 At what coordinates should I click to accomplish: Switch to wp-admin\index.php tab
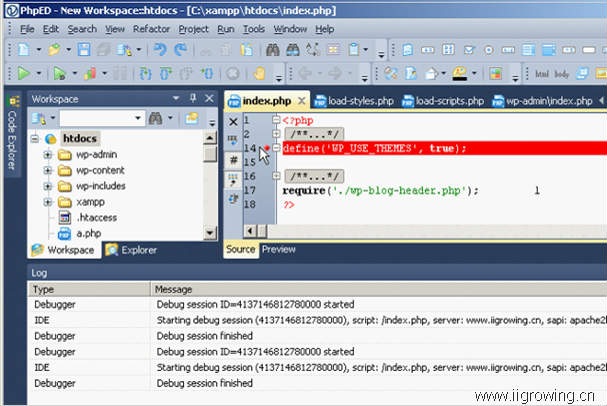542,101
